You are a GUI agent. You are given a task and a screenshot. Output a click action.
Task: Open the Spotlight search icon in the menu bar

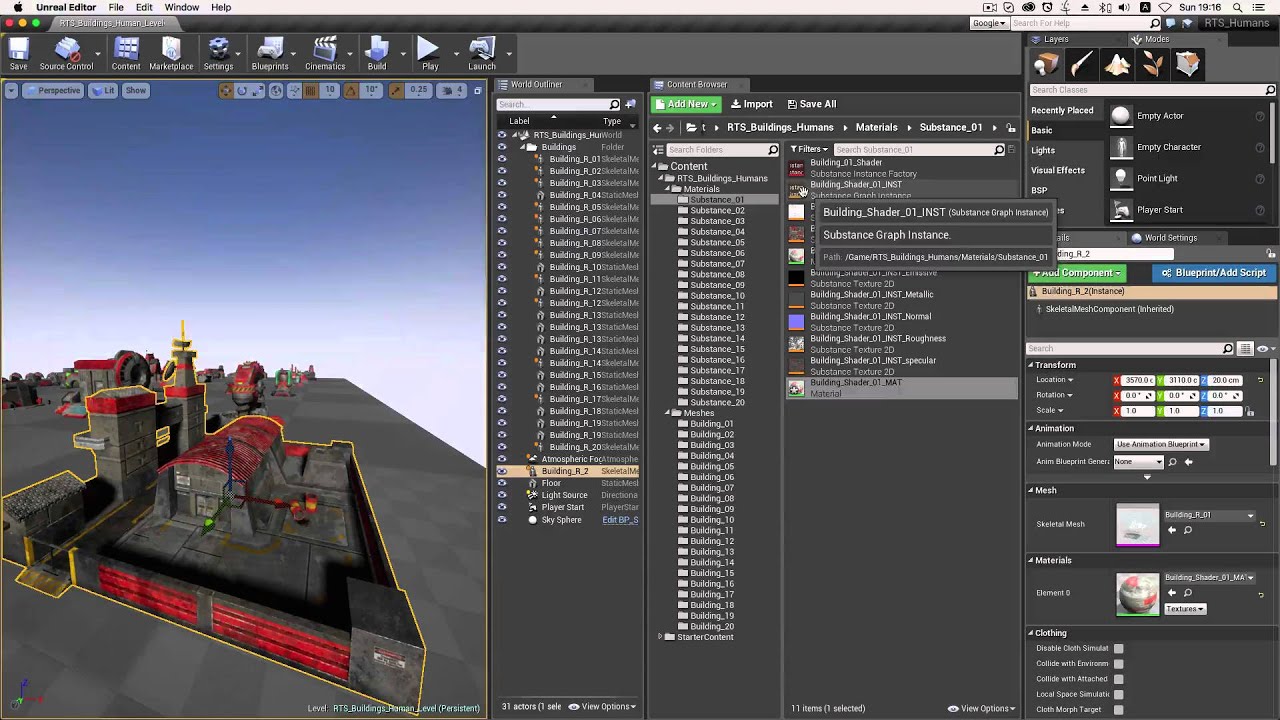point(1237,8)
